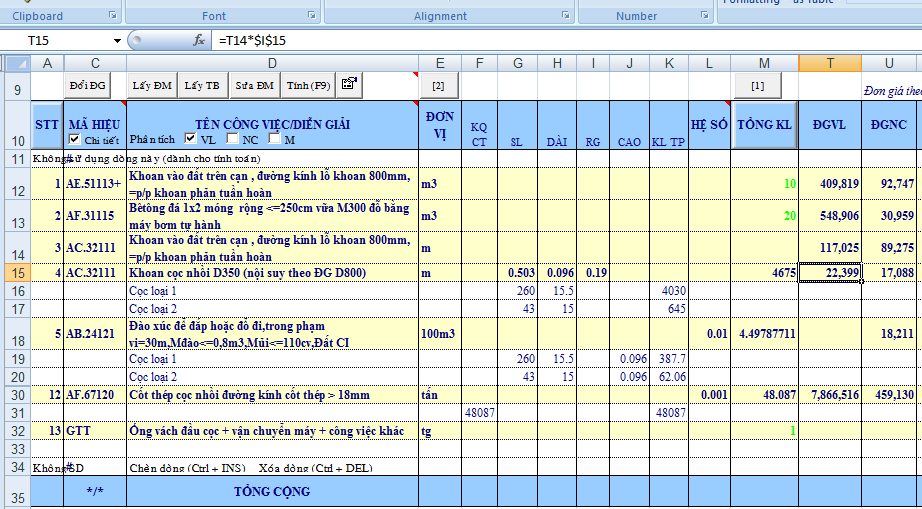
Task: Toggle the Chi tiết checkbox
Action: [x=74, y=140]
